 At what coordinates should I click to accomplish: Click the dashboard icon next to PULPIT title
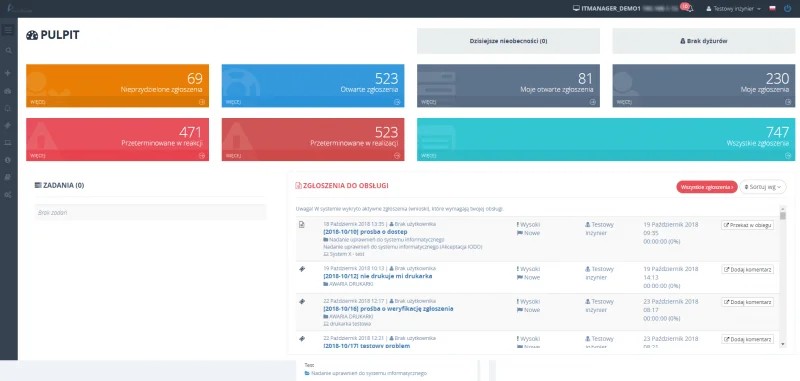[x=32, y=35]
